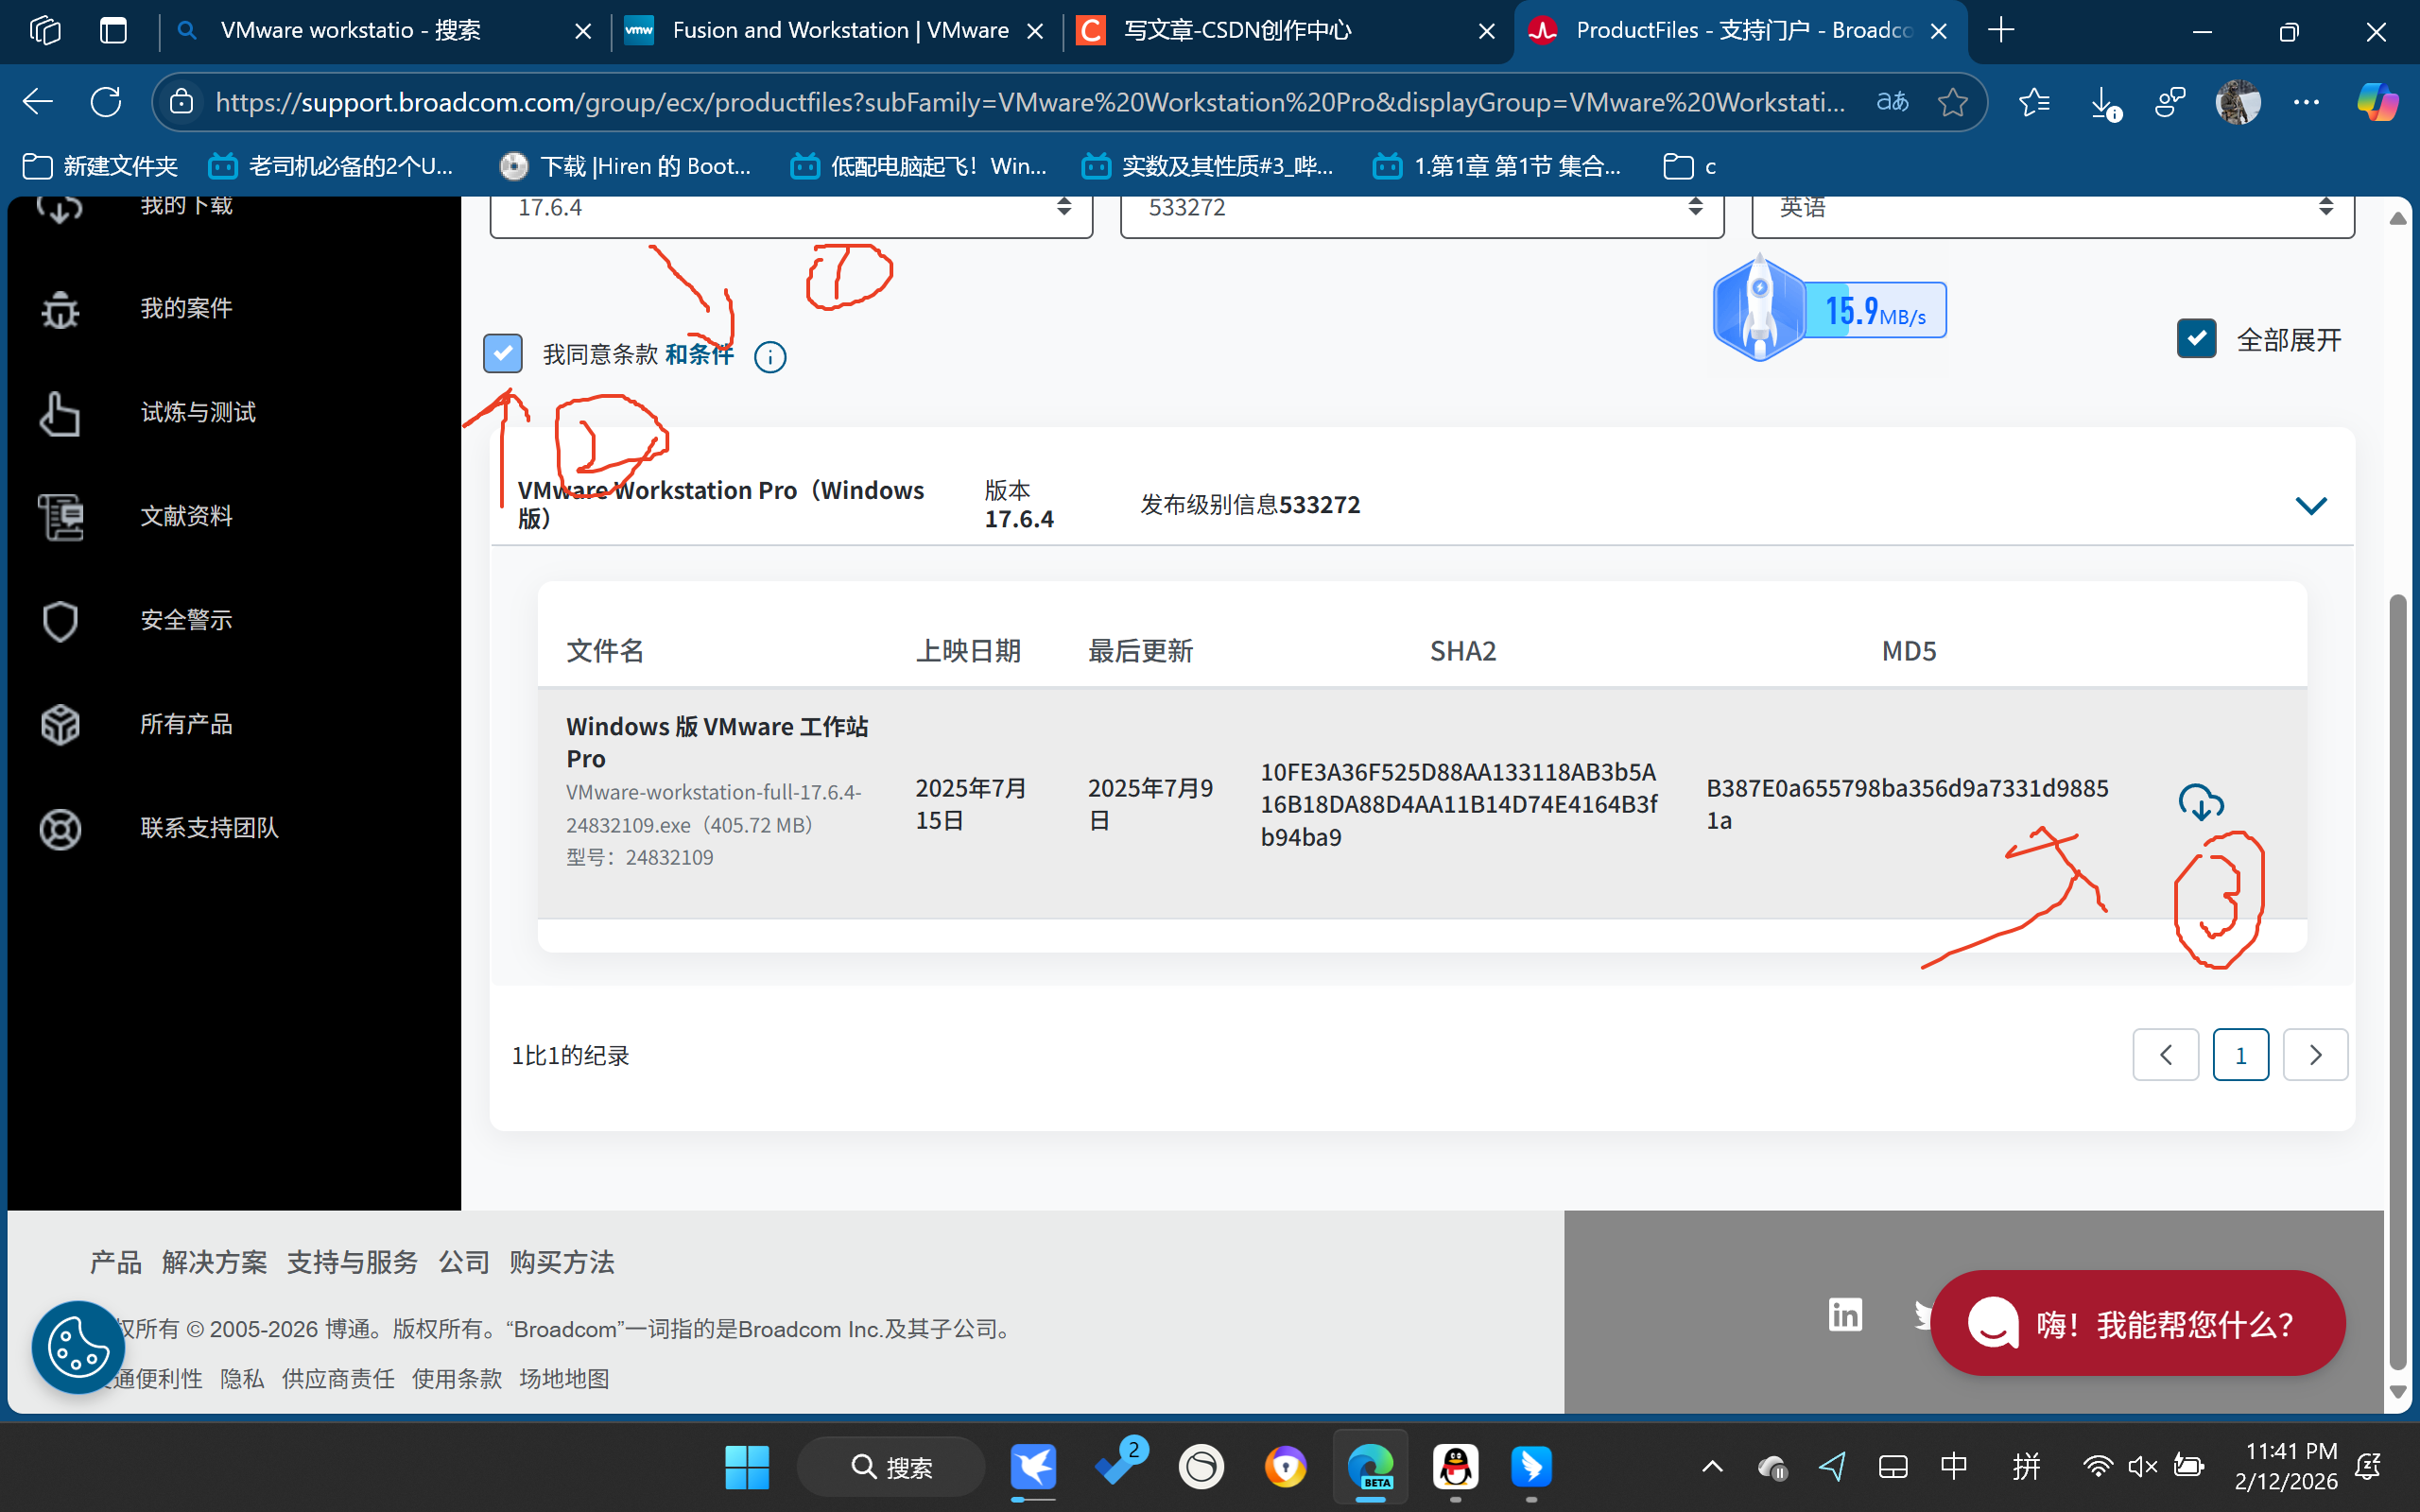Open the taskbar search box
Screen dimensions: 2420x1512
coord(891,1467)
